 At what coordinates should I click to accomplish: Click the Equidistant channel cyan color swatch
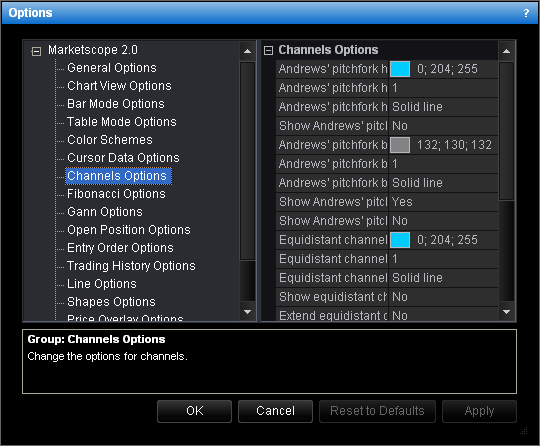pos(400,240)
